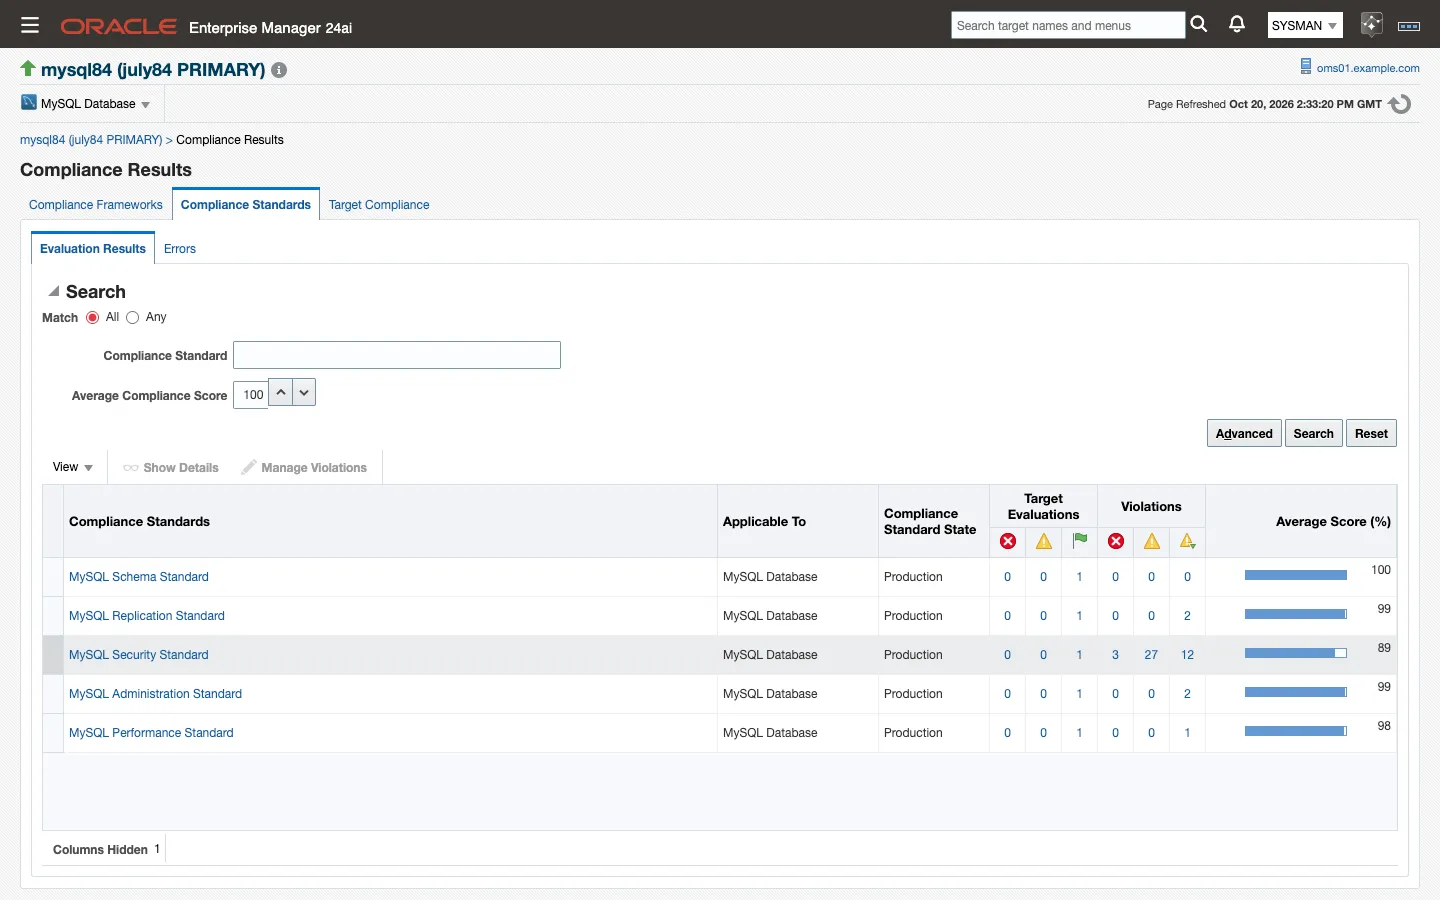The width and height of the screenshot is (1440, 900).
Task: Click the Target Evaluations warning triangle icon
Action: (x=1044, y=541)
